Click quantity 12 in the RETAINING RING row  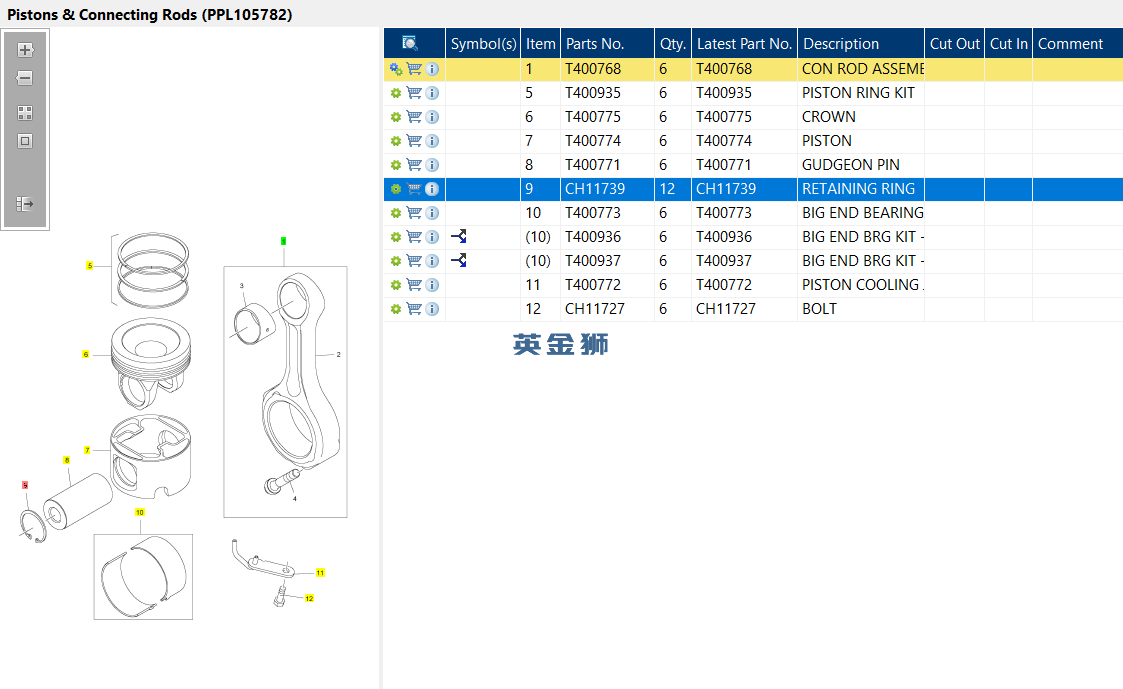click(667, 189)
